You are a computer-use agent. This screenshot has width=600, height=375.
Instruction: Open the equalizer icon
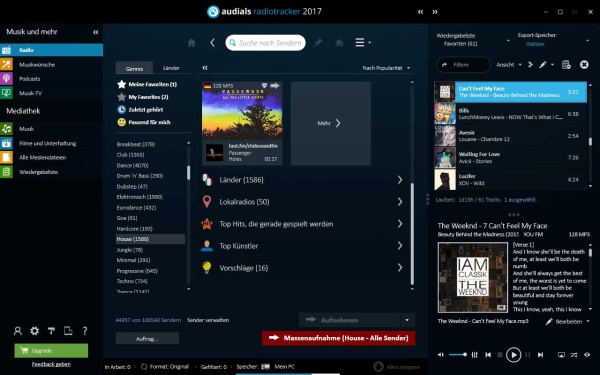click(x=474, y=355)
